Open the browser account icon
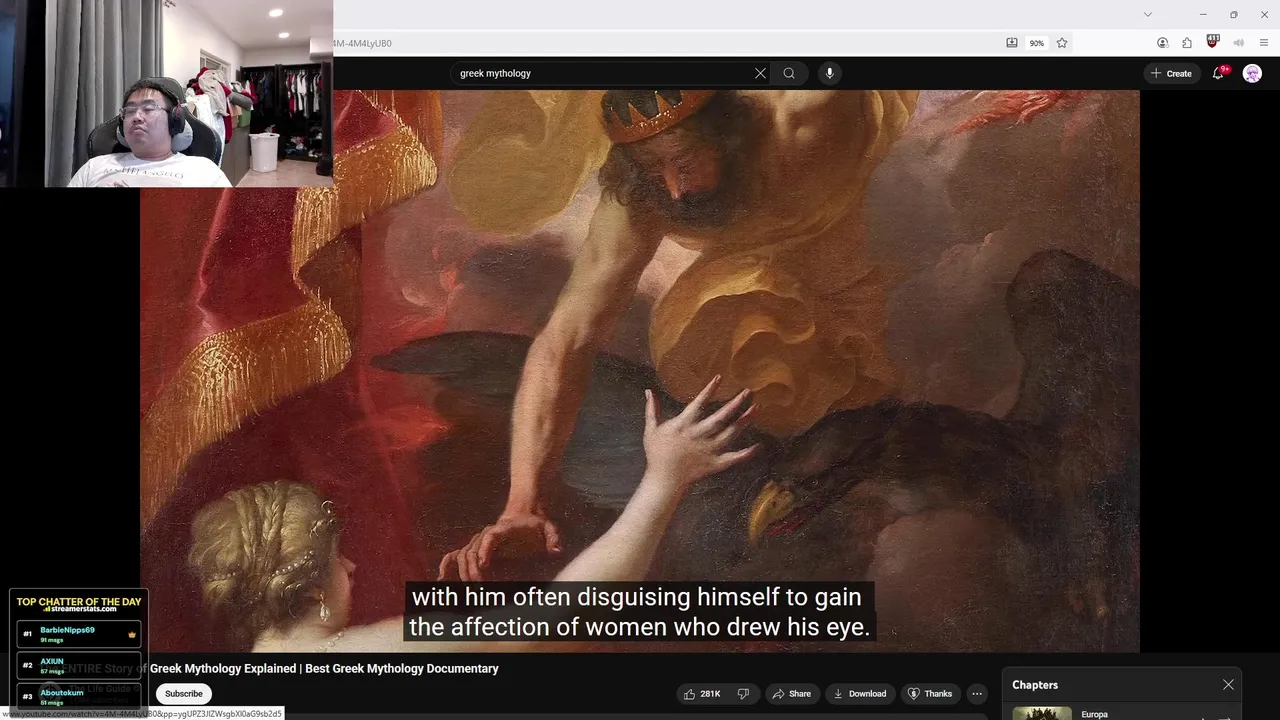1280x720 pixels. click(x=1162, y=43)
